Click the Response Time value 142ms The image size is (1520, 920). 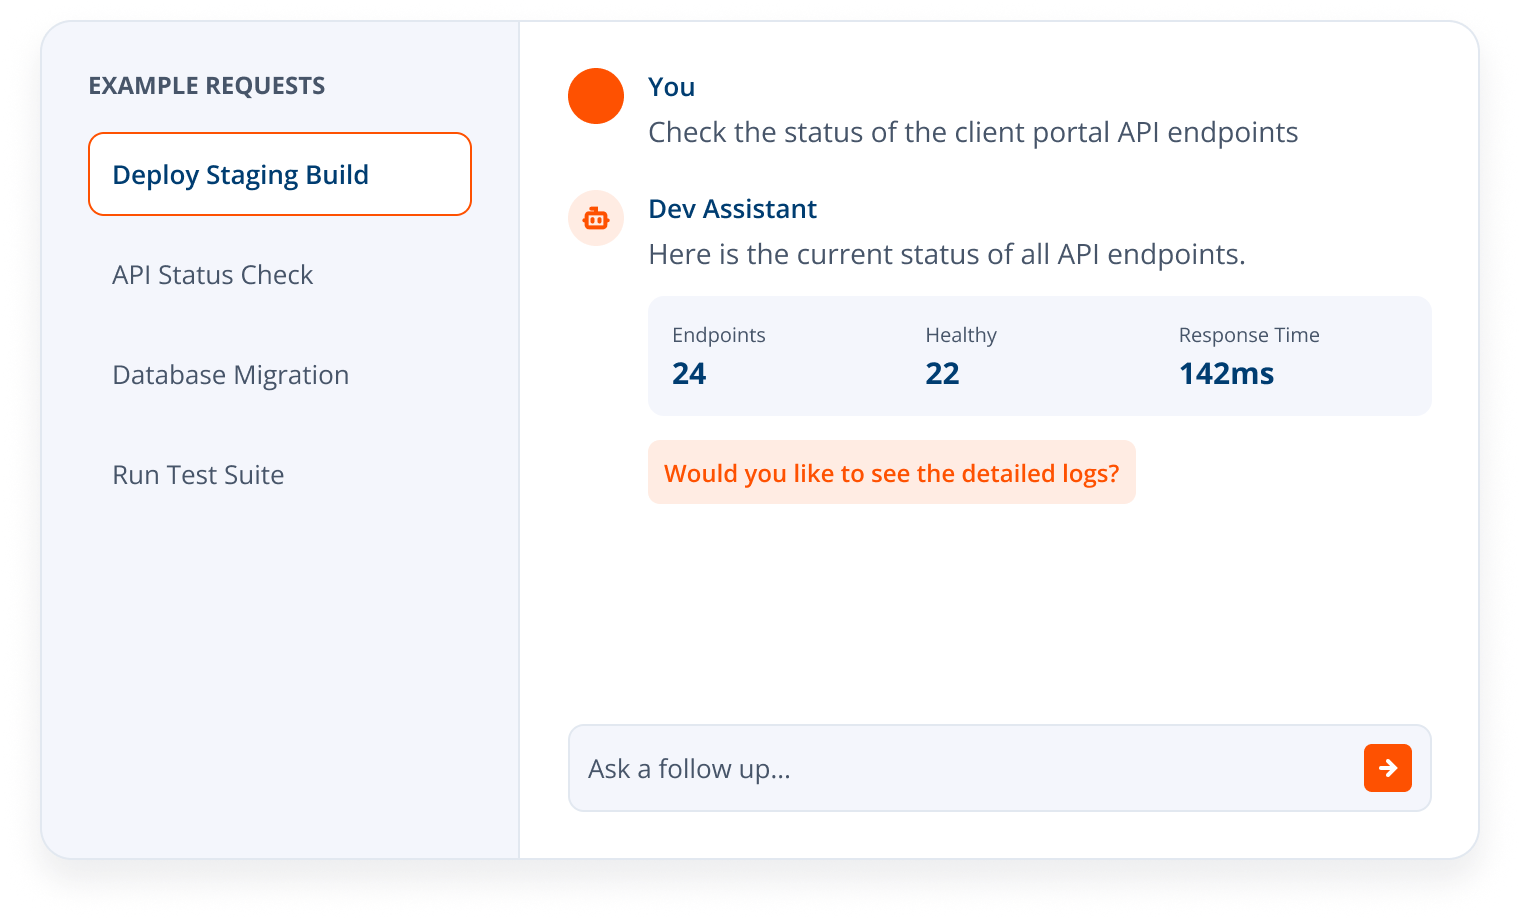(x=1226, y=373)
